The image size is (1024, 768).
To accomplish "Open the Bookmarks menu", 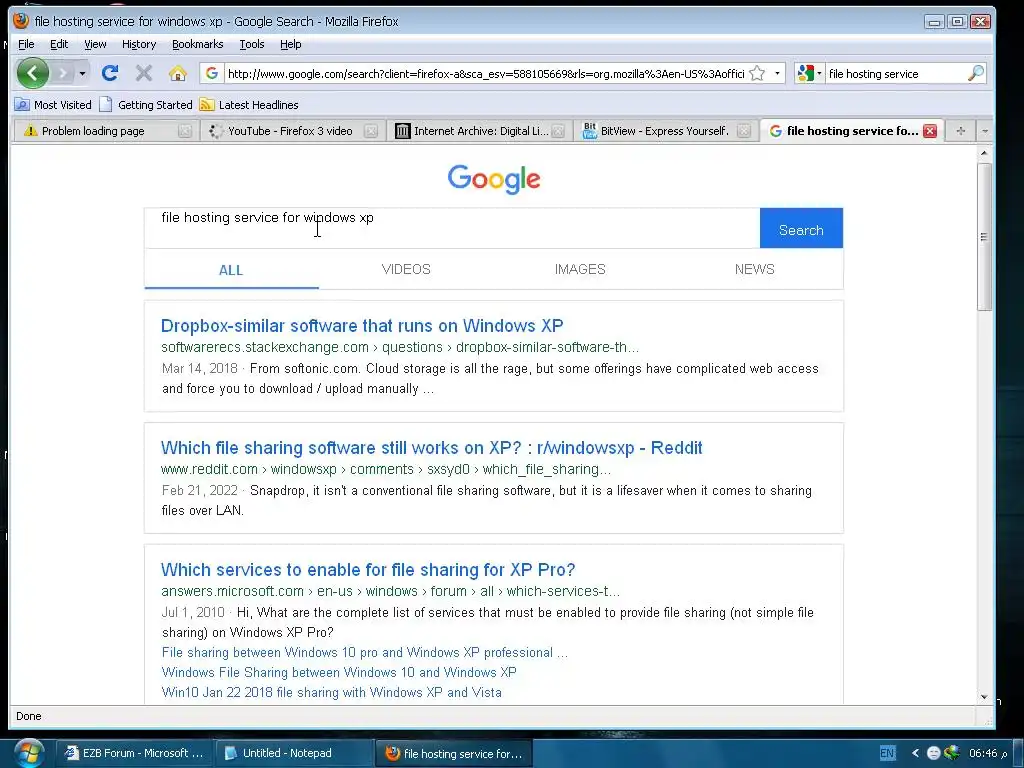I will [198, 44].
